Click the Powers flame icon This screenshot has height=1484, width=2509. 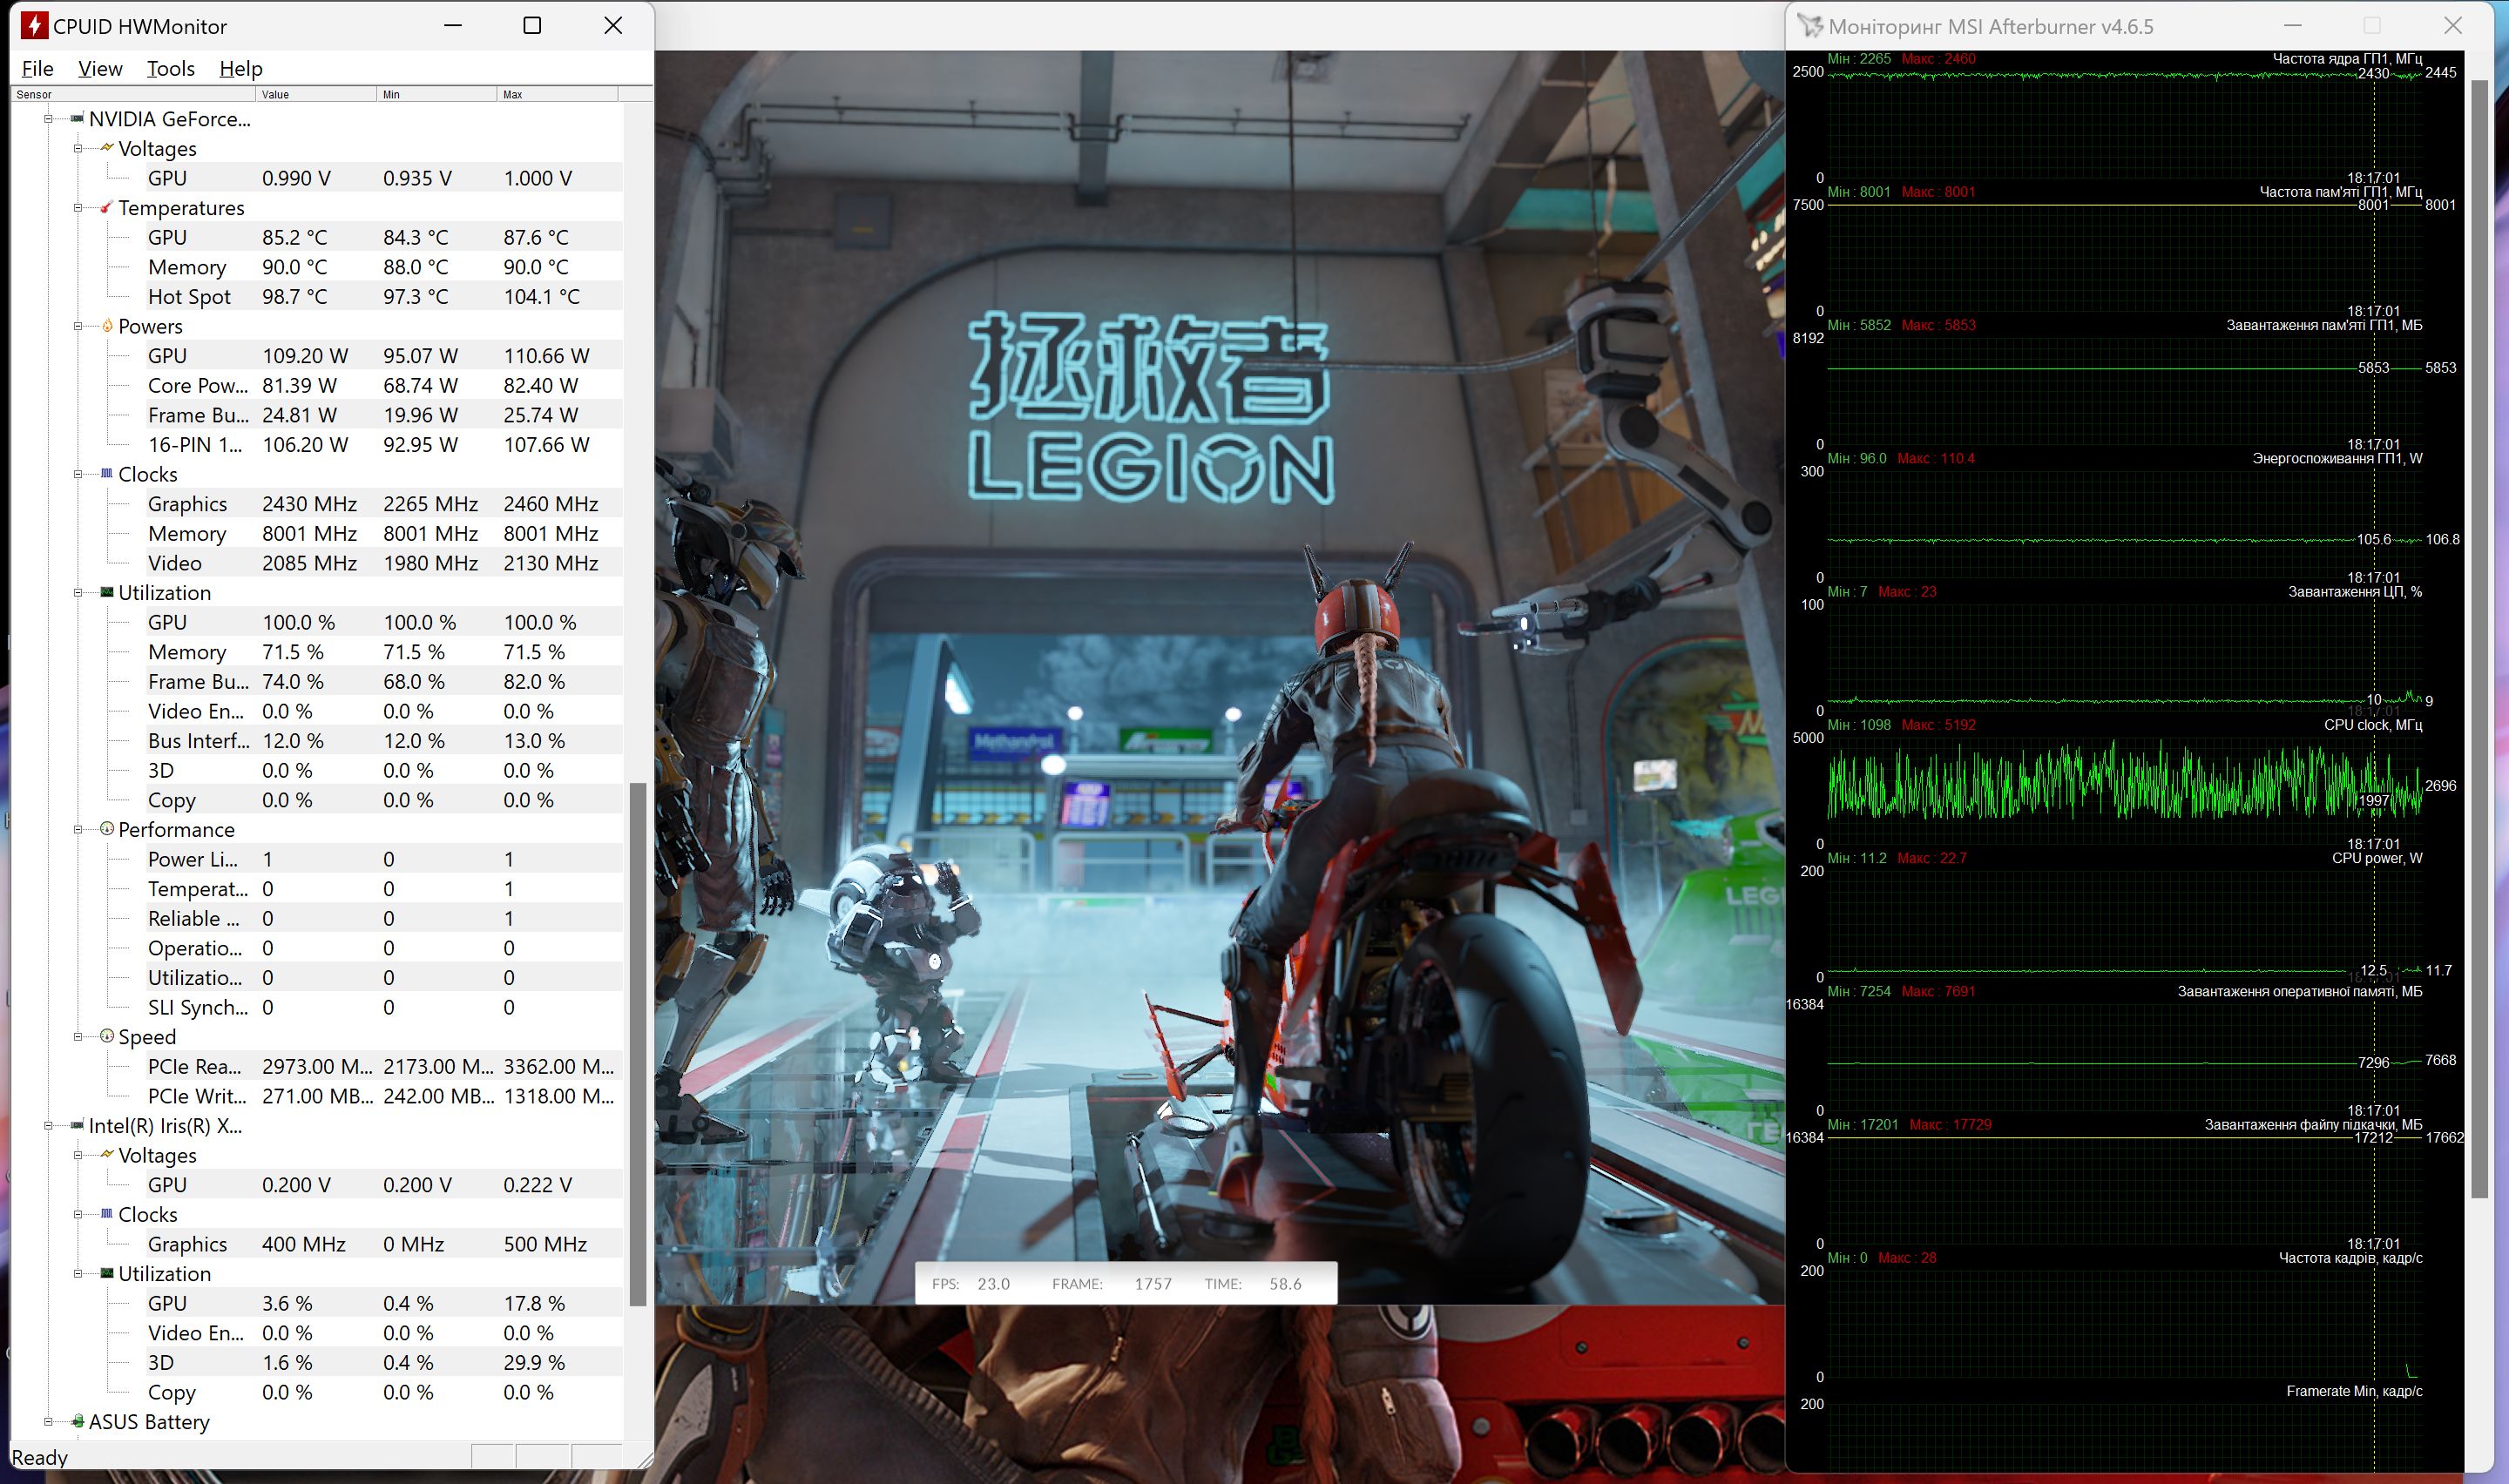coord(107,326)
